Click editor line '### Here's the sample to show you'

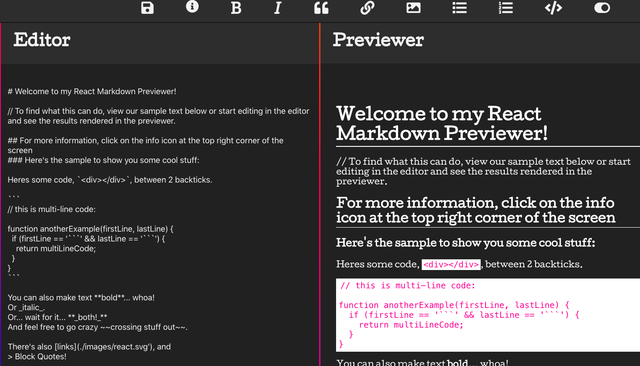[103, 160]
